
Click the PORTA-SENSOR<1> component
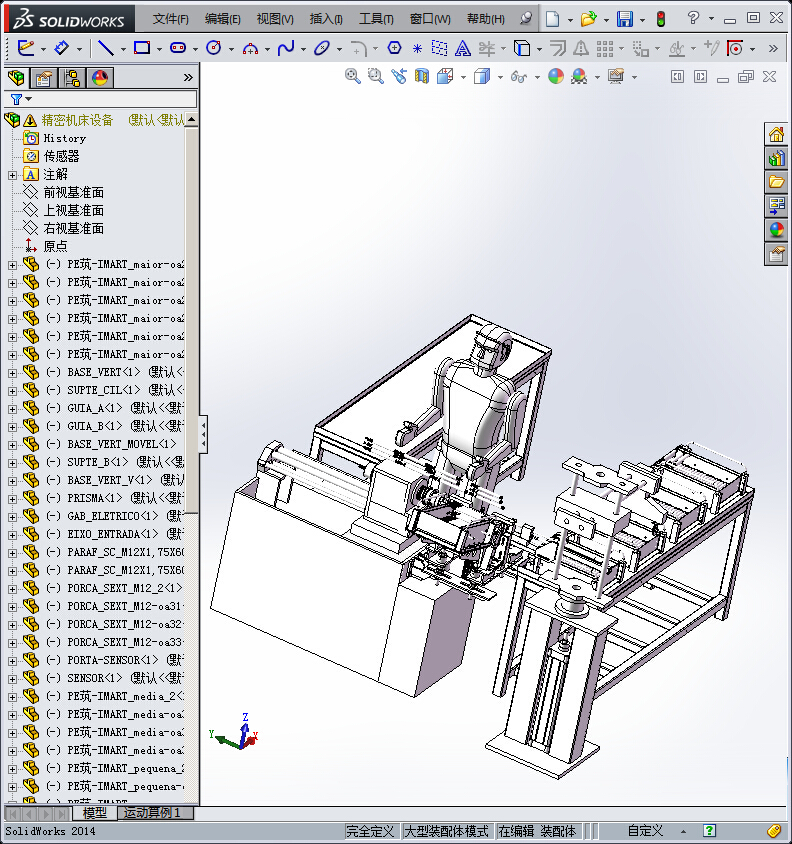coord(113,660)
